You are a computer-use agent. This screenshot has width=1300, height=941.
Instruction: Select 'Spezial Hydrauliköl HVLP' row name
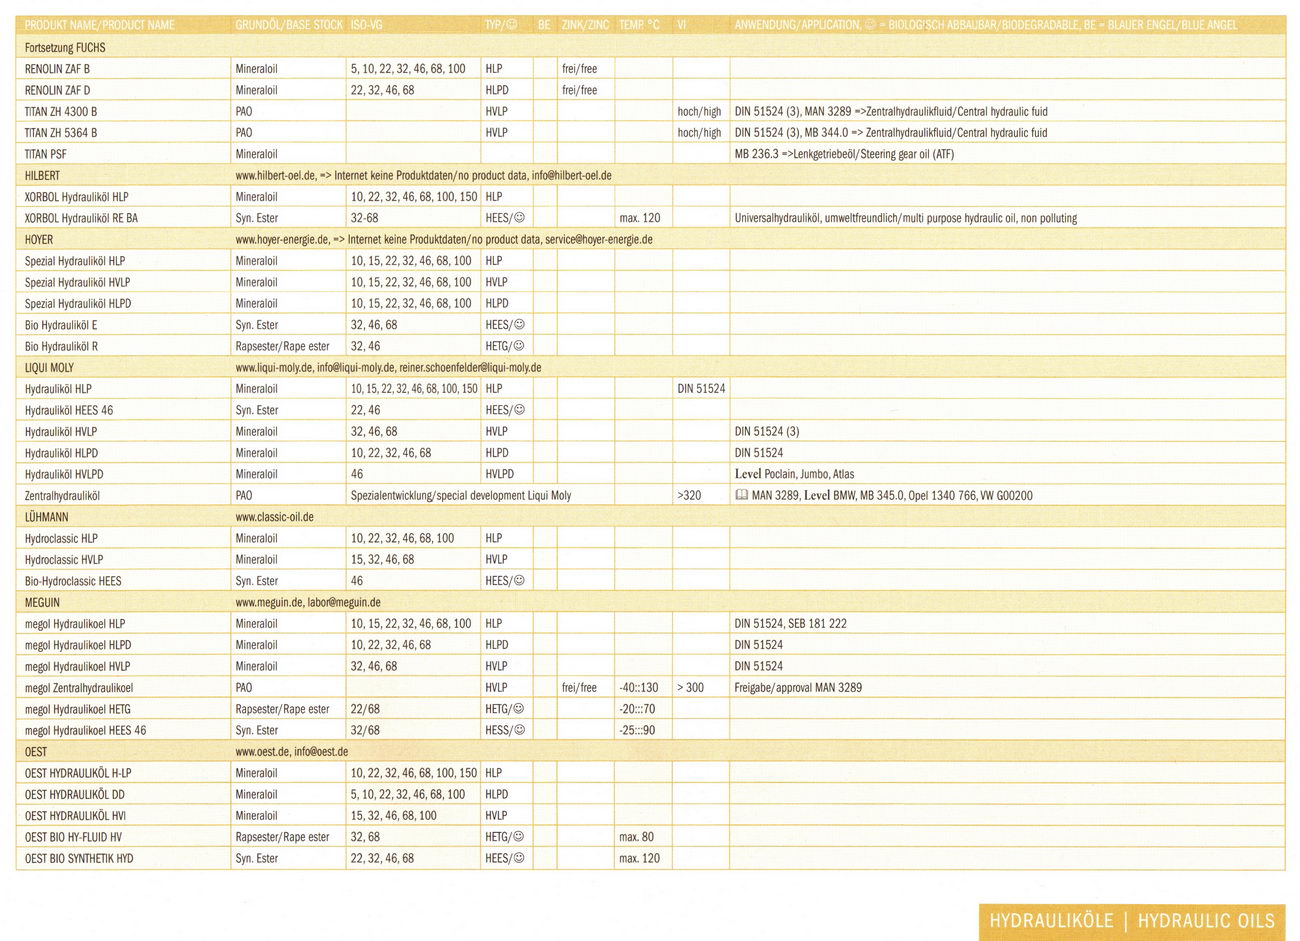(77, 282)
